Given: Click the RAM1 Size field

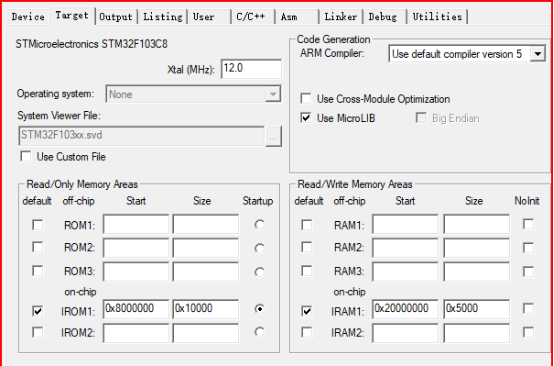Looking at the screenshot, I should pyautogui.click(x=477, y=224).
